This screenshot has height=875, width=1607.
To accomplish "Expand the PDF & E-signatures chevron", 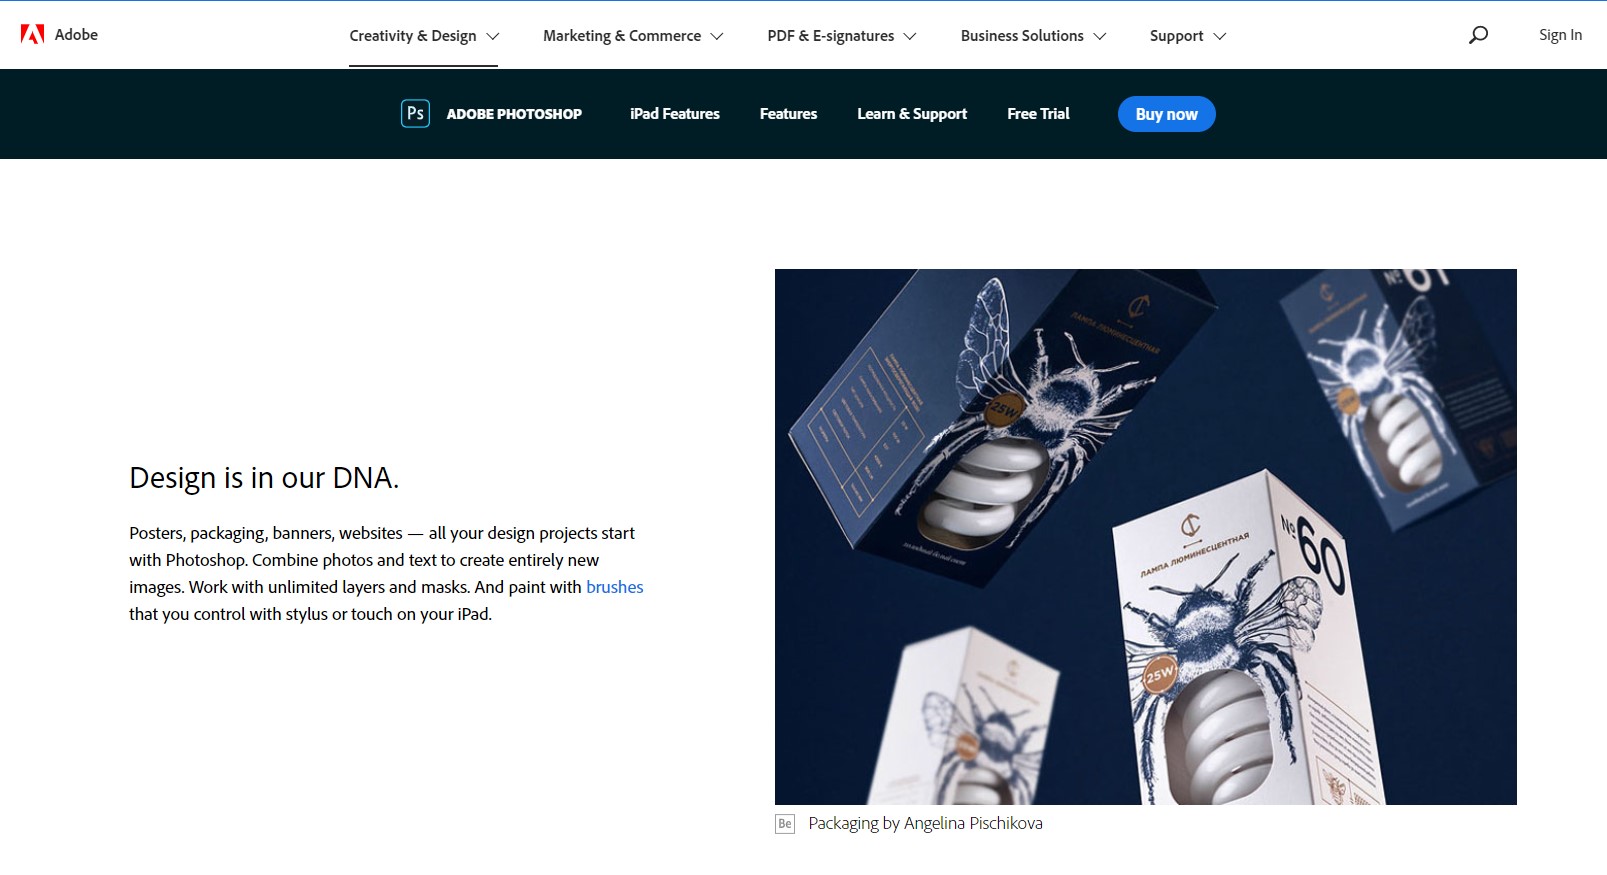I will [x=910, y=36].
